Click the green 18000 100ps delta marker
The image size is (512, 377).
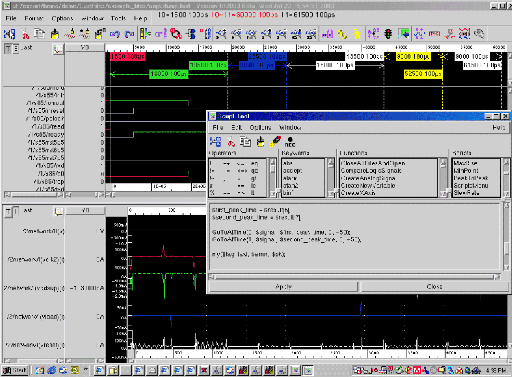point(169,74)
